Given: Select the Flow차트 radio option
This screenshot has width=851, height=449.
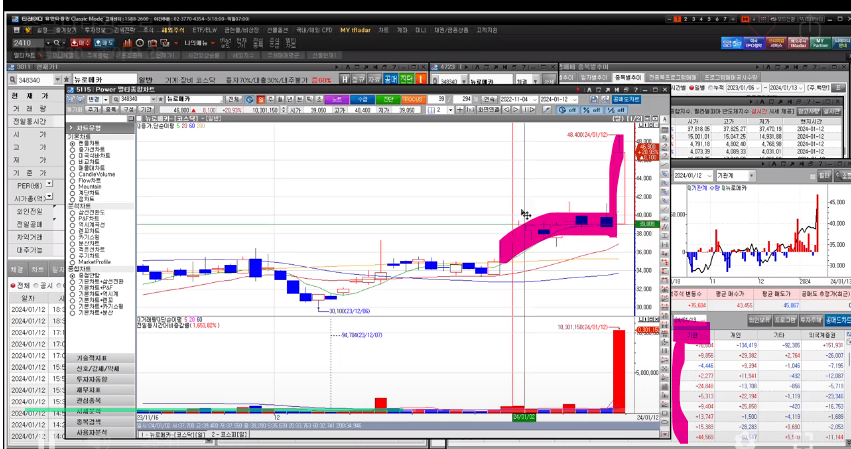Looking at the screenshot, I should point(72,180).
